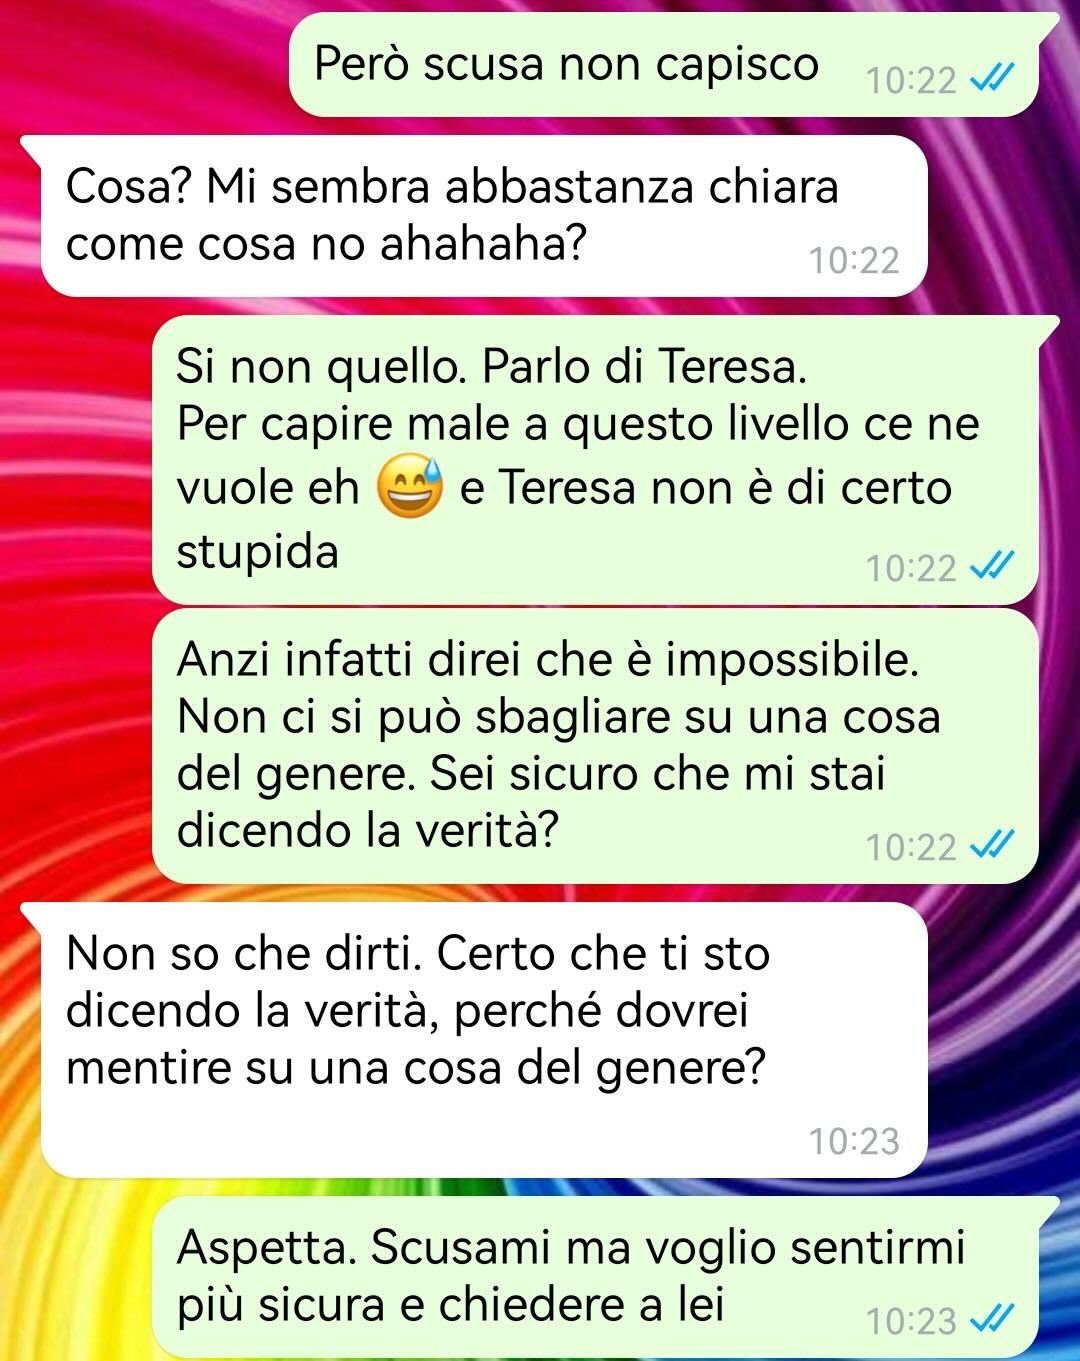Tap the 10:23 timestamp on the last sent message

tap(911, 1321)
